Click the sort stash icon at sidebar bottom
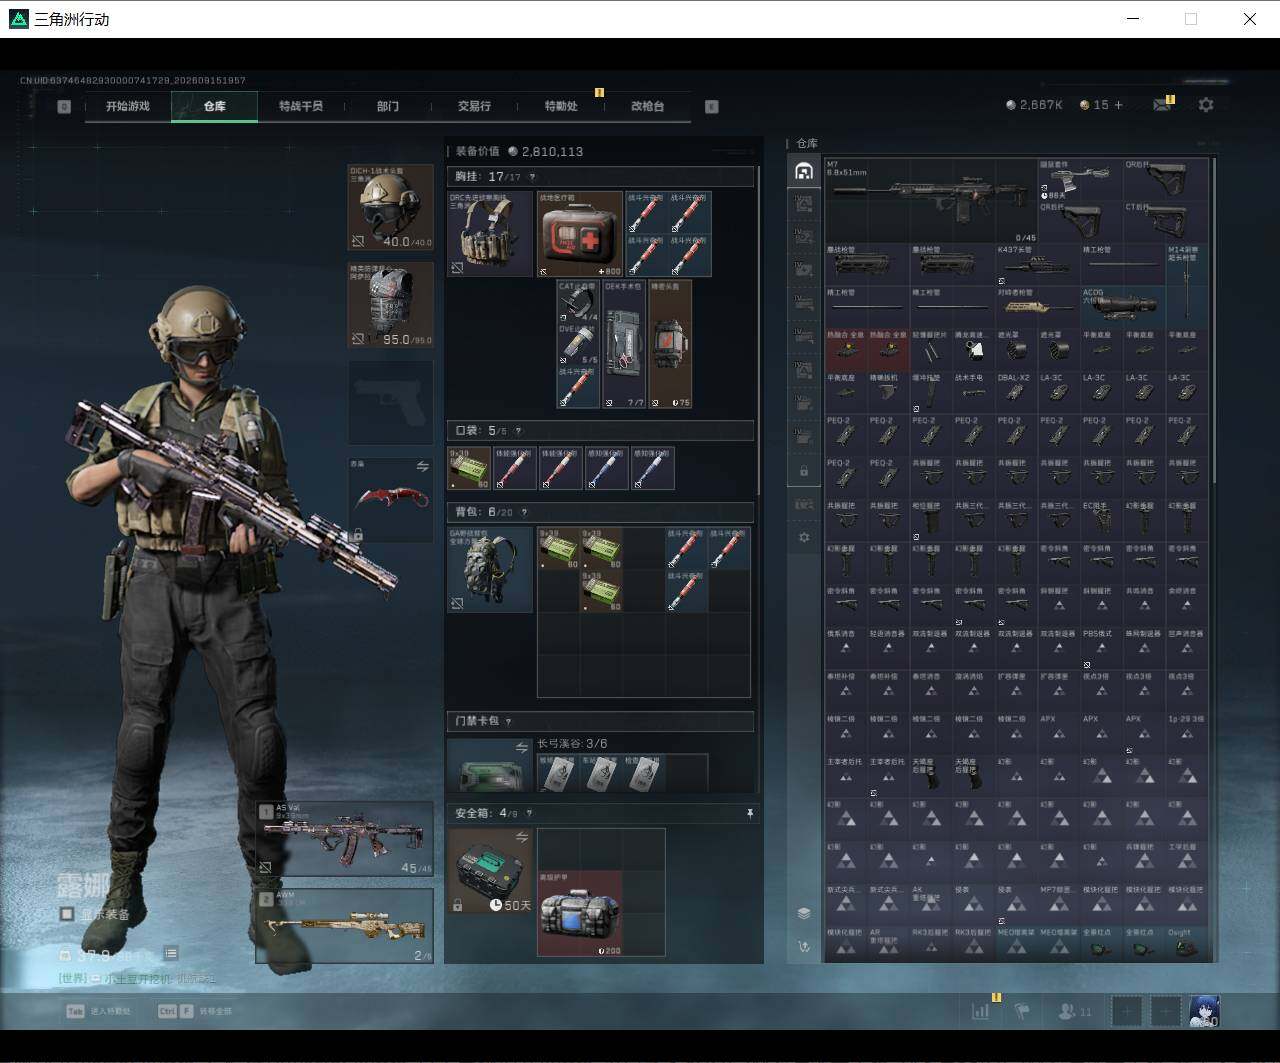 [x=804, y=946]
